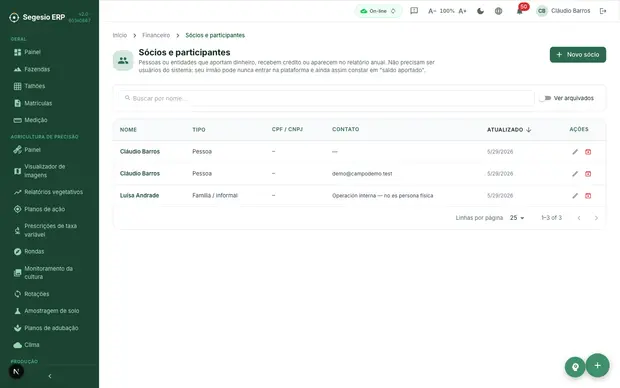
Task: Toggle Ver arquivados switch
Action: tap(545, 98)
